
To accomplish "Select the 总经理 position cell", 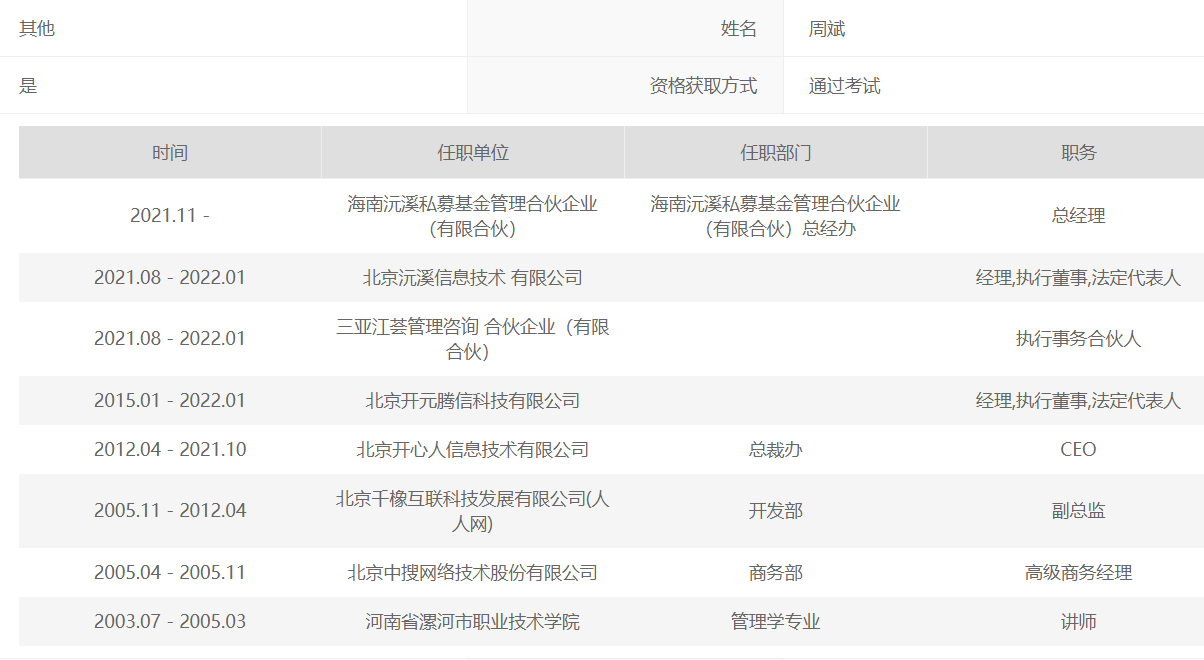I will (x=1079, y=216).
